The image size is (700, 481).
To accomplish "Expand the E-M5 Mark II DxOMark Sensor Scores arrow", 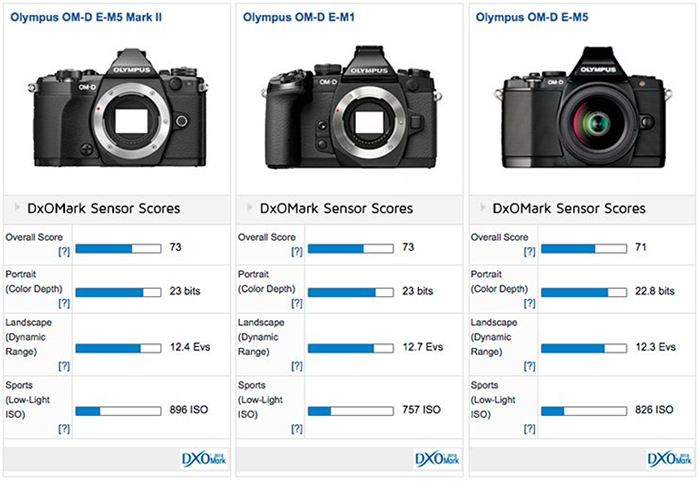I will [x=16, y=209].
